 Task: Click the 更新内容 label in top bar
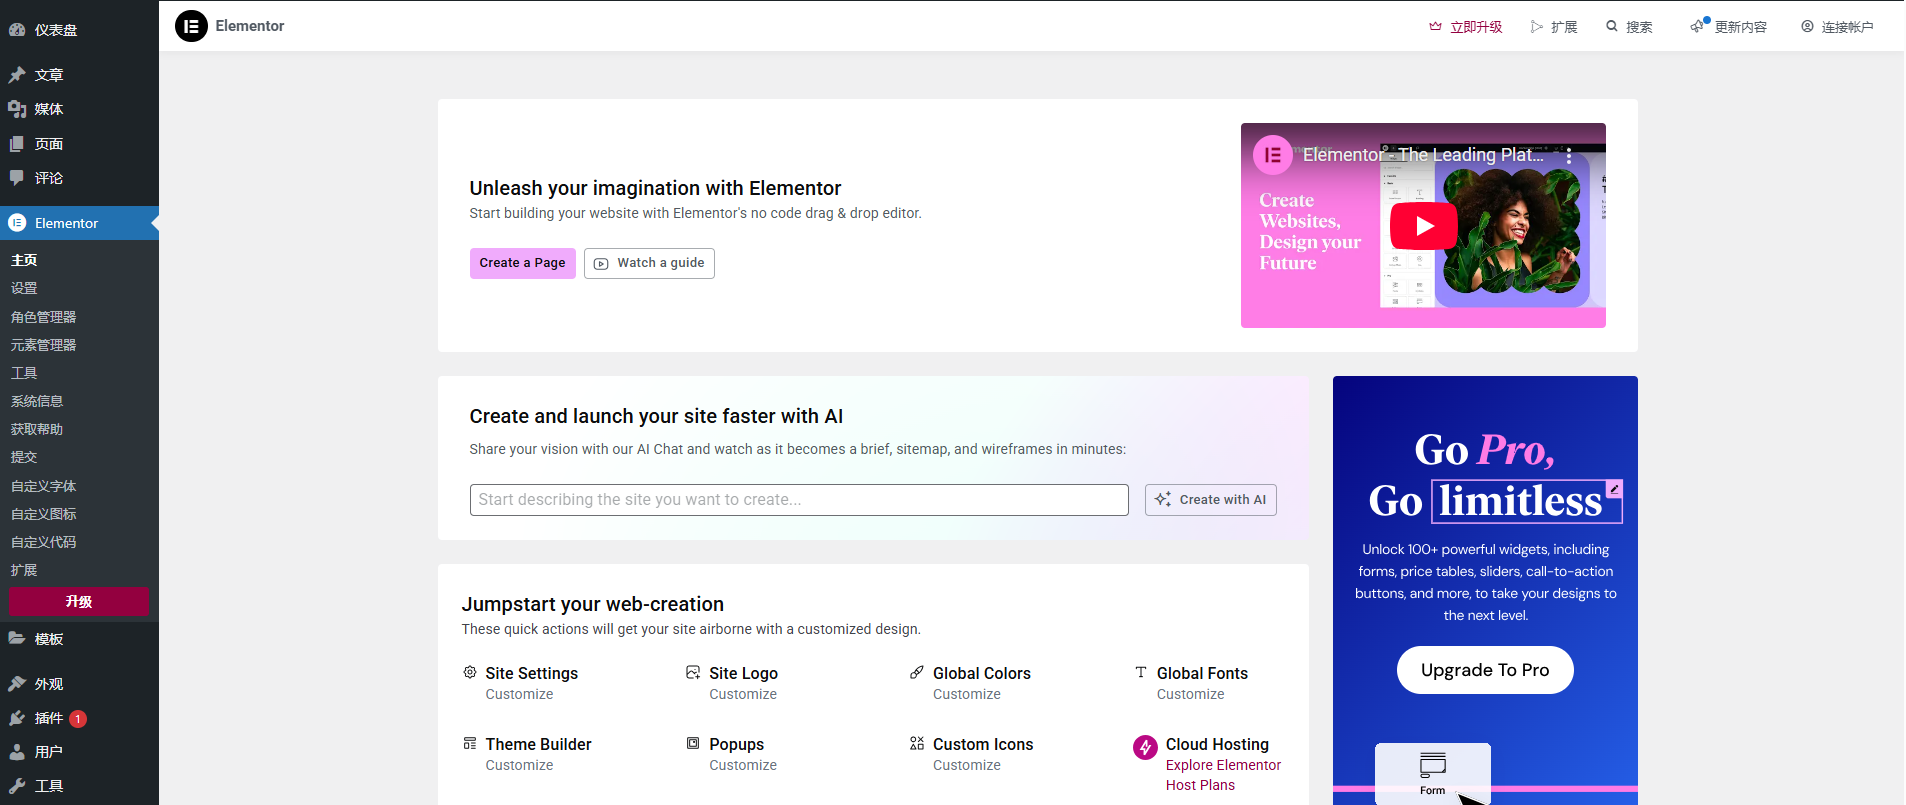[x=1741, y=27]
